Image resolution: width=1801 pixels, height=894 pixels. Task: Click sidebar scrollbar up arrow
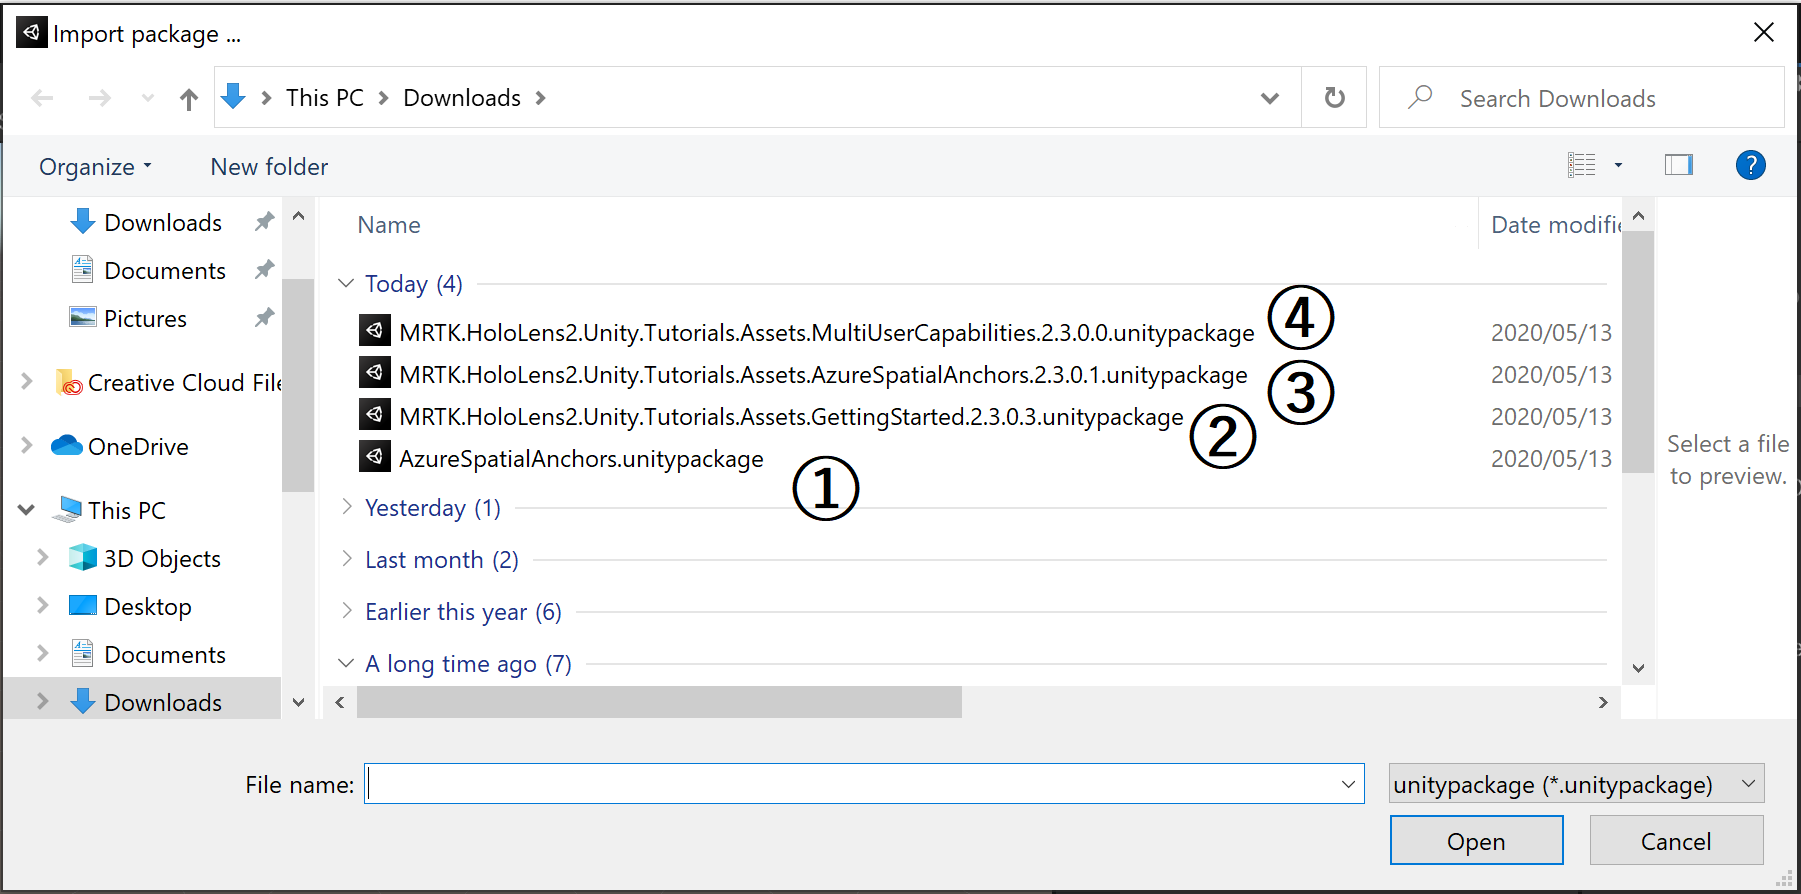[298, 216]
